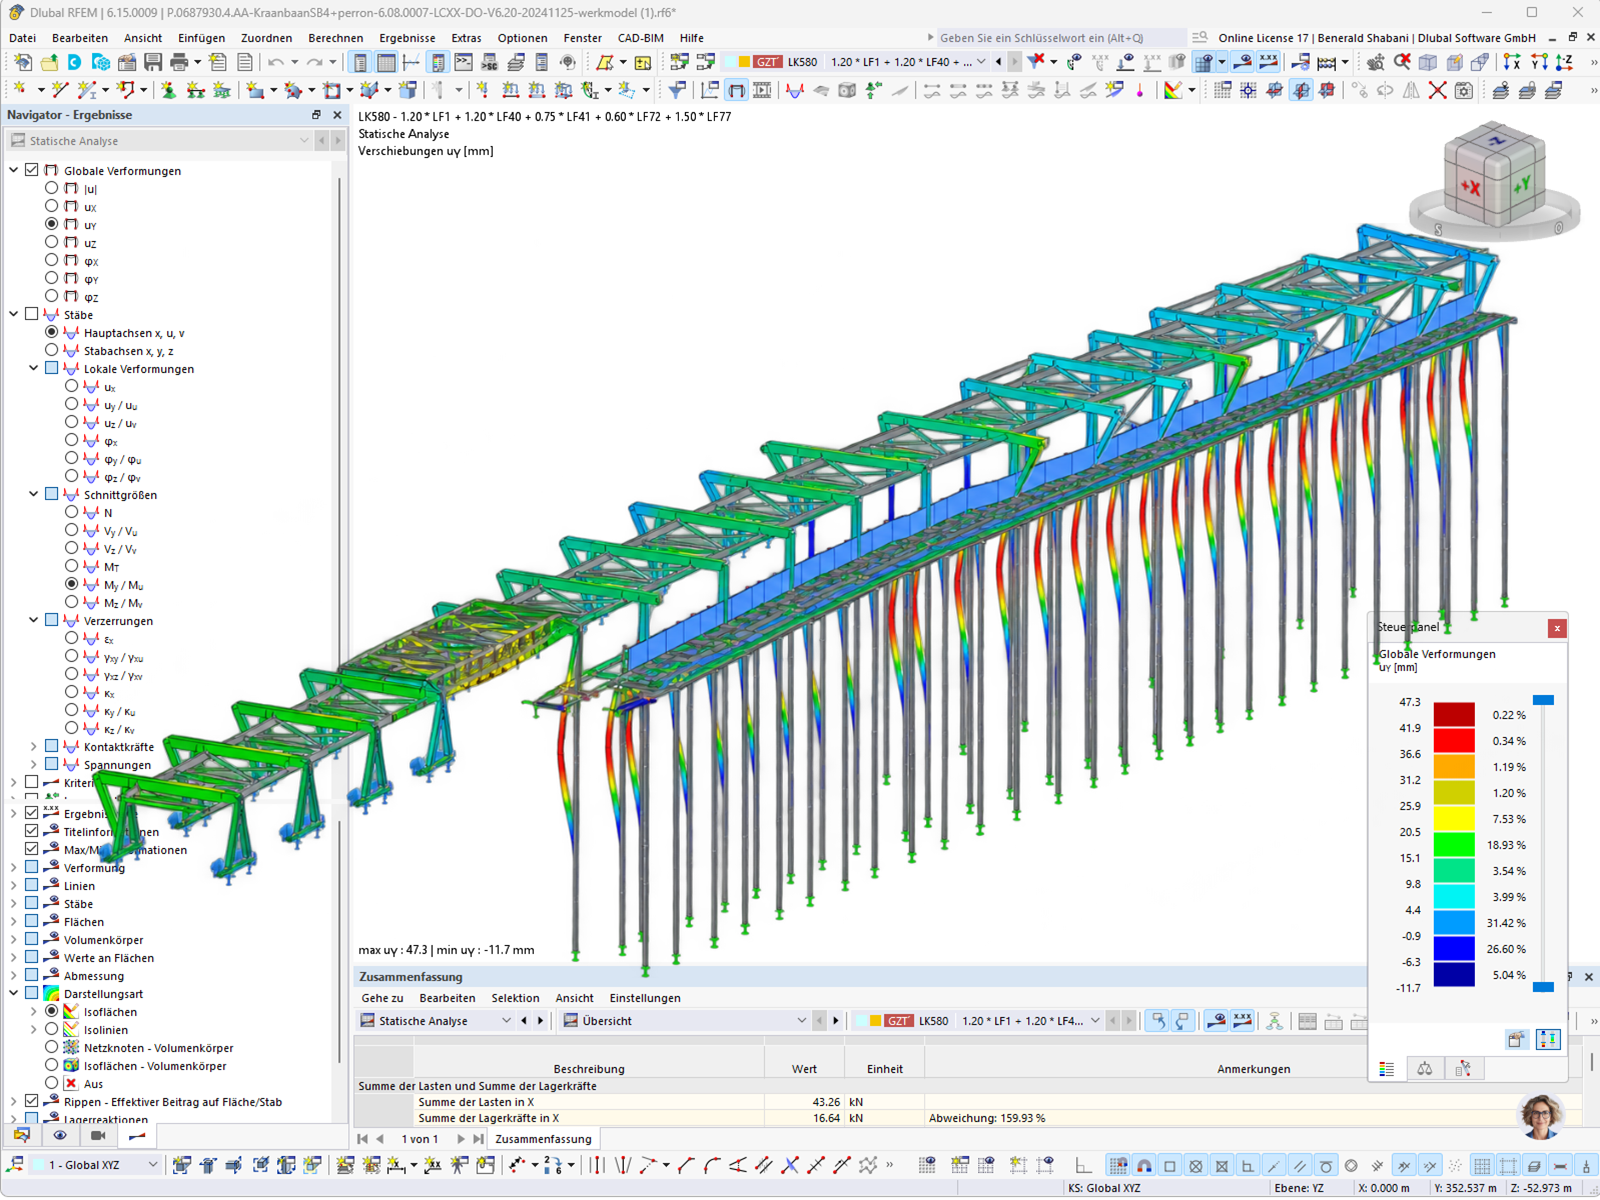Click the undo arrow icon
Viewport: 1600px width, 1200px height.
pyautogui.click(x=276, y=62)
